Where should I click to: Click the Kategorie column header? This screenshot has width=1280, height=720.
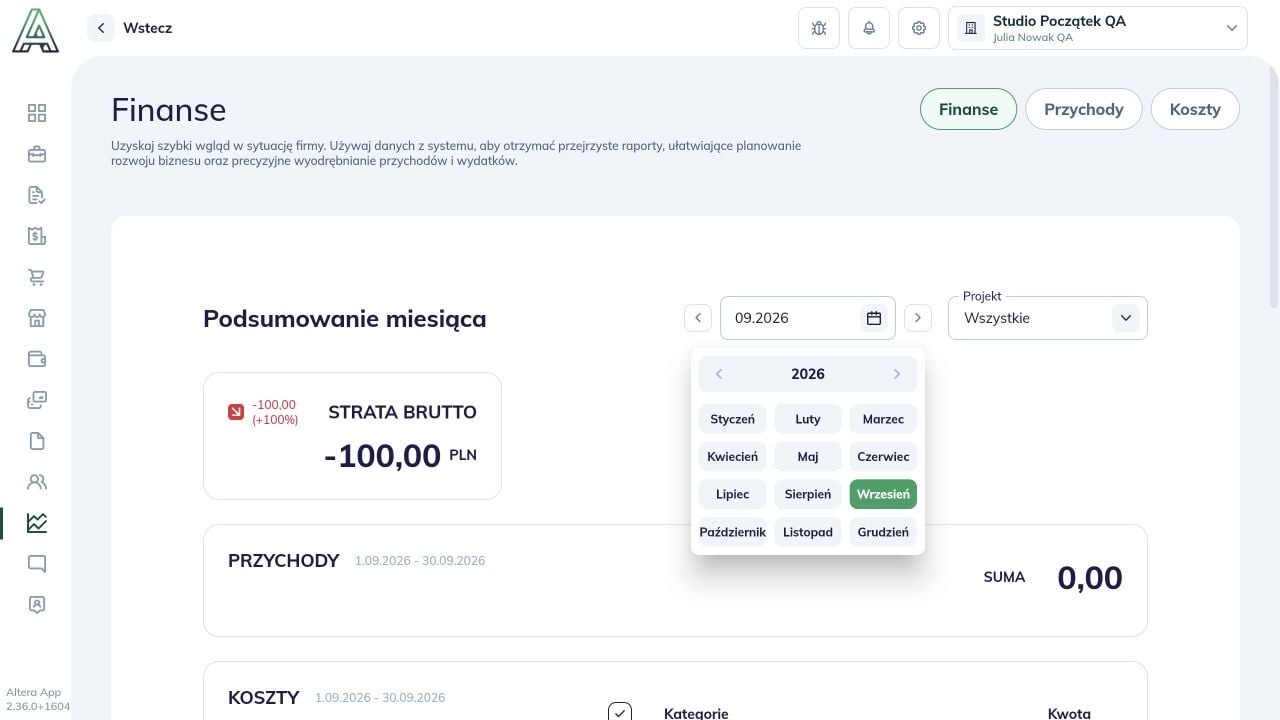tap(696, 713)
